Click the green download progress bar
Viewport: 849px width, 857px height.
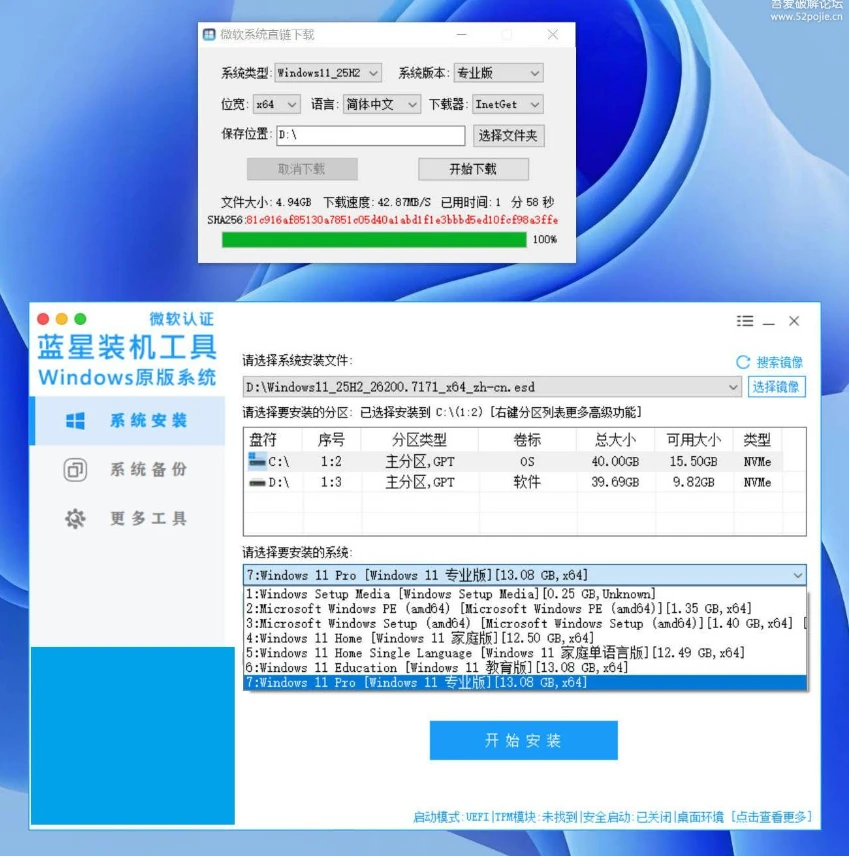(370, 239)
